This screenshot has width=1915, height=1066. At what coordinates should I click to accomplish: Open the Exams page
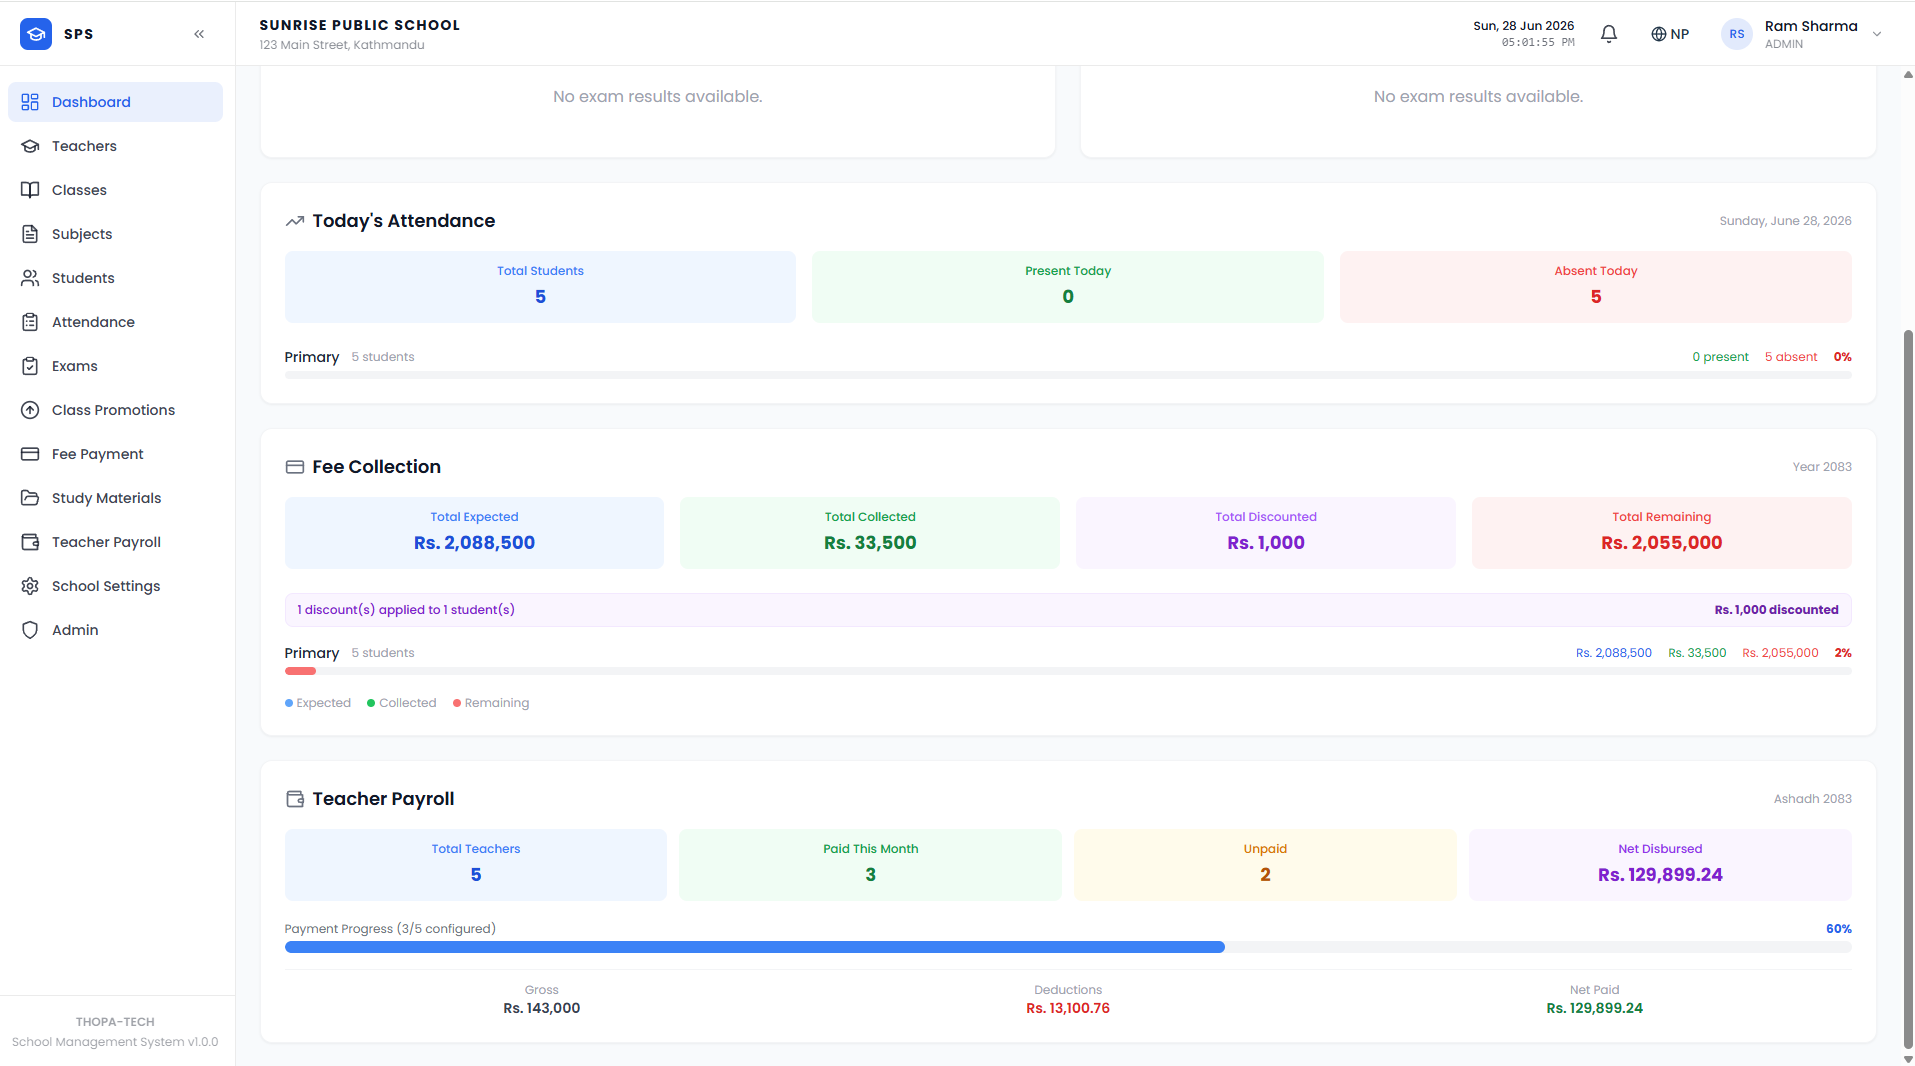click(115, 366)
